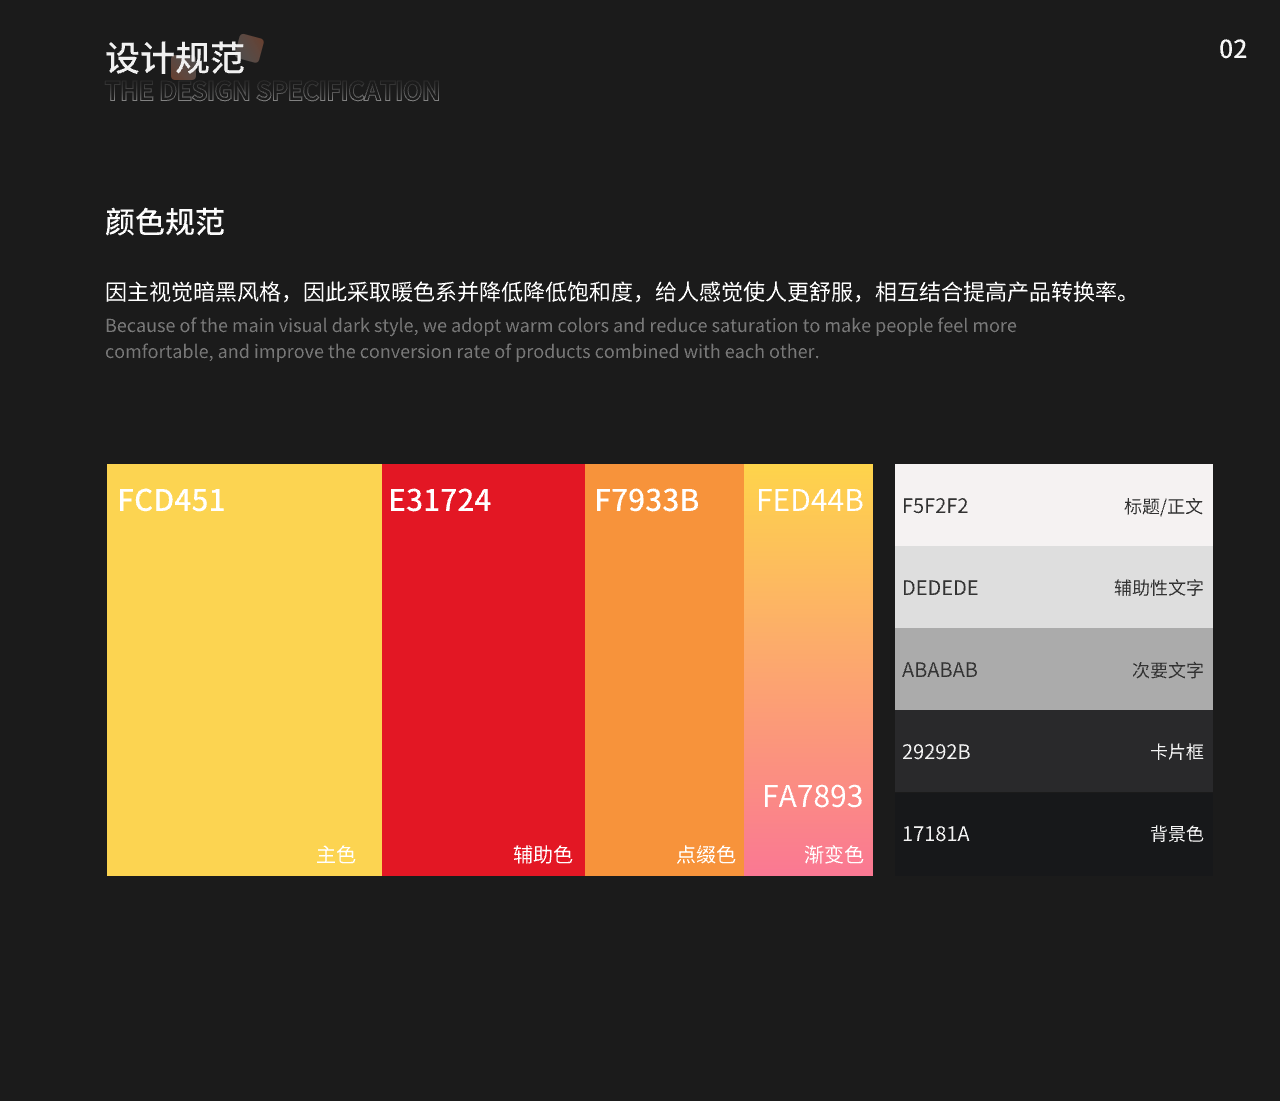Image resolution: width=1280 pixels, height=1101 pixels.
Task: Select the DEDEDE 辅助性文字 swatch row
Action: coord(1054,587)
